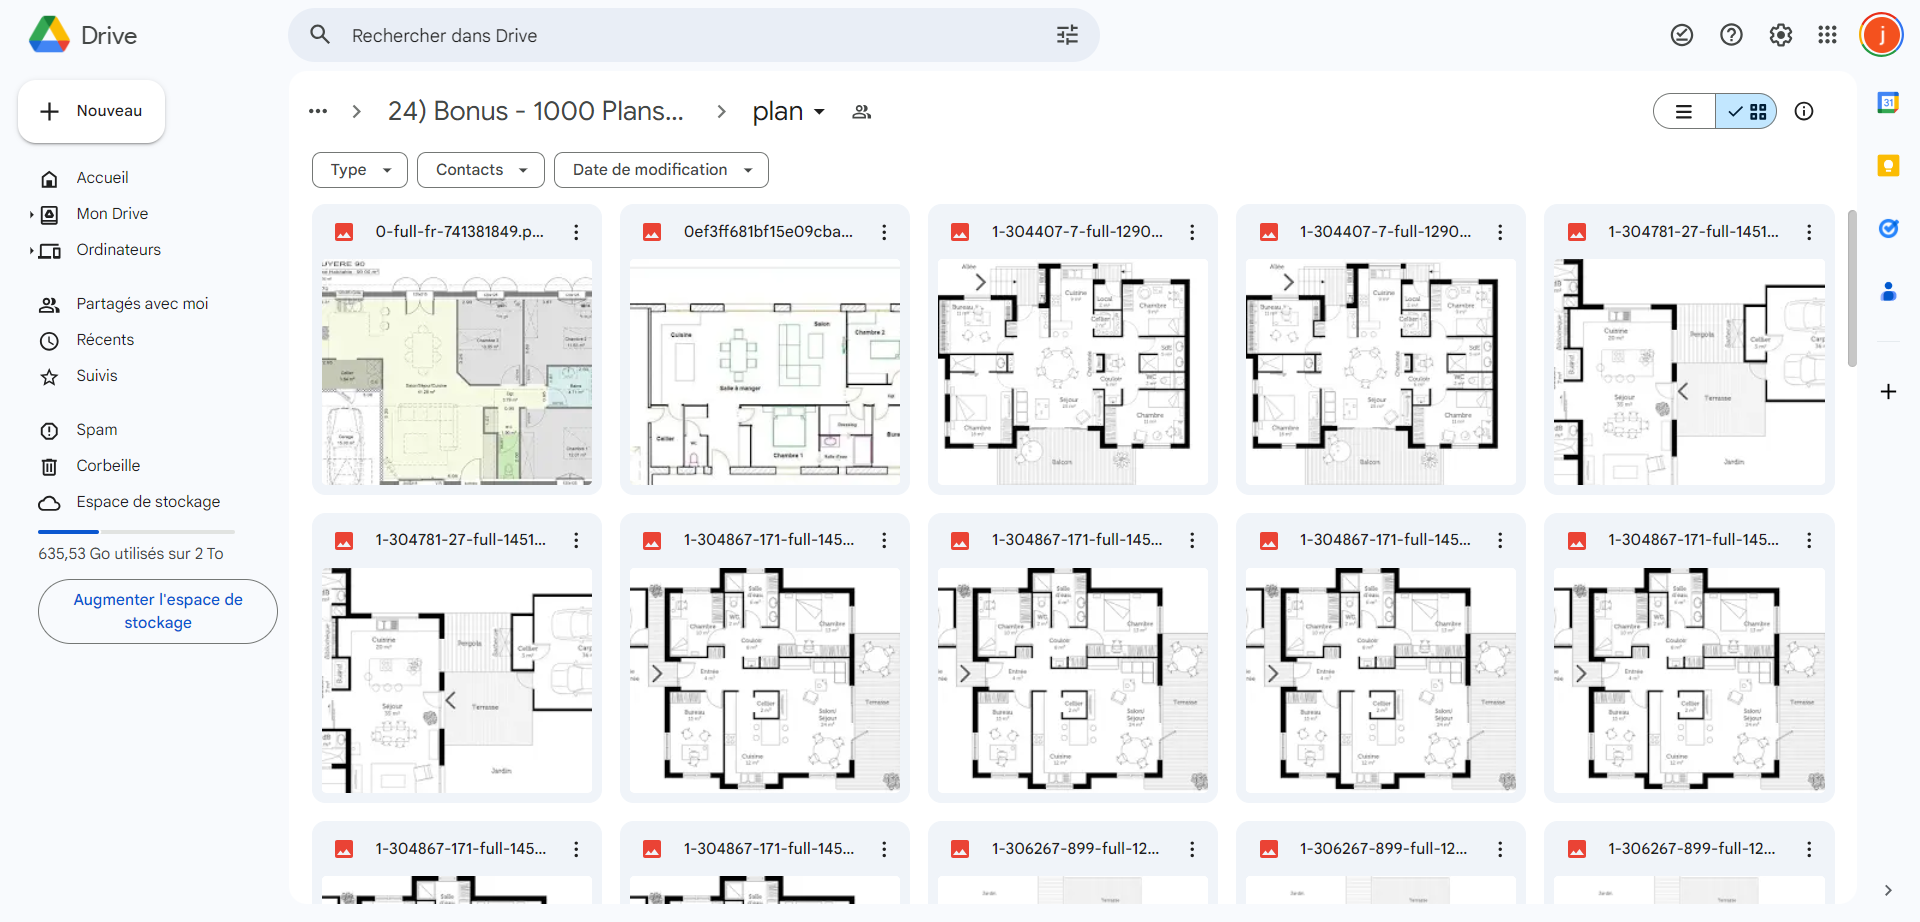Expand the Mon Drive tree arrow

pyautogui.click(x=31, y=214)
